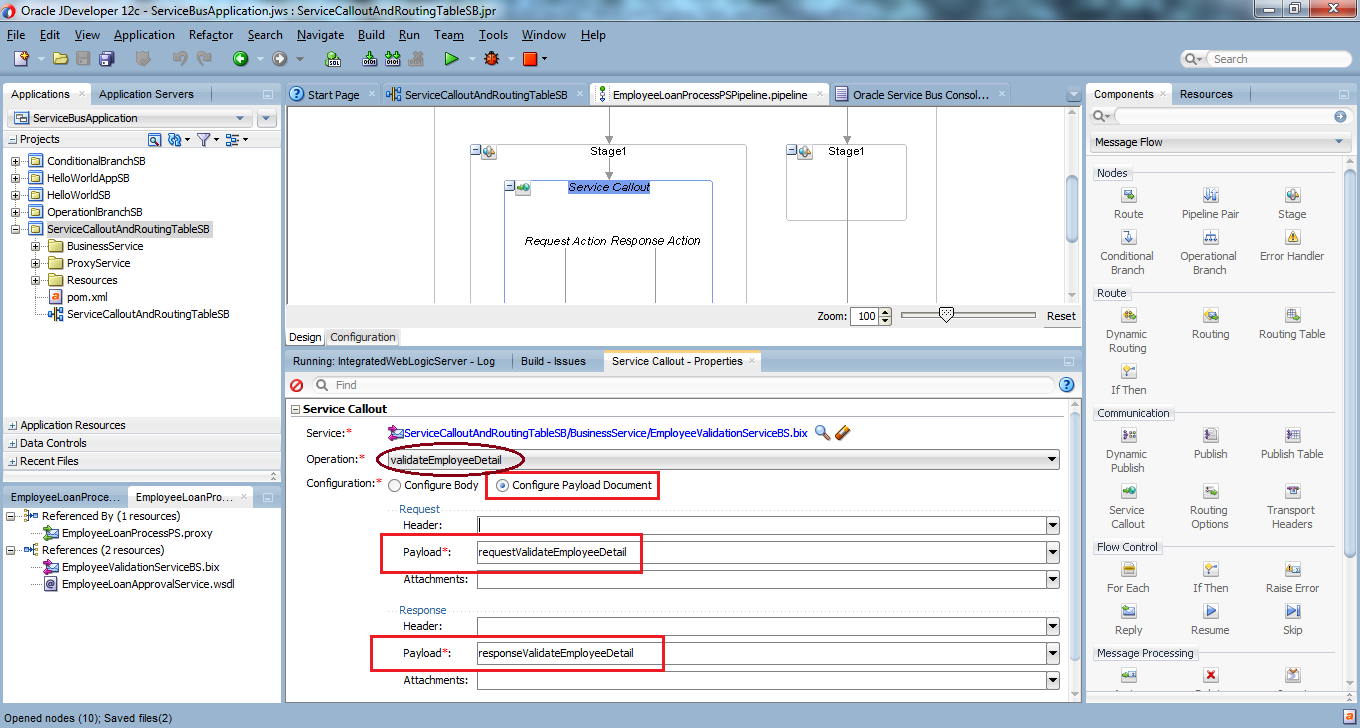This screenshot has height=728, width=1360.
Task: Select the Service Callout component icon
Action: (x=1128, y=492)
